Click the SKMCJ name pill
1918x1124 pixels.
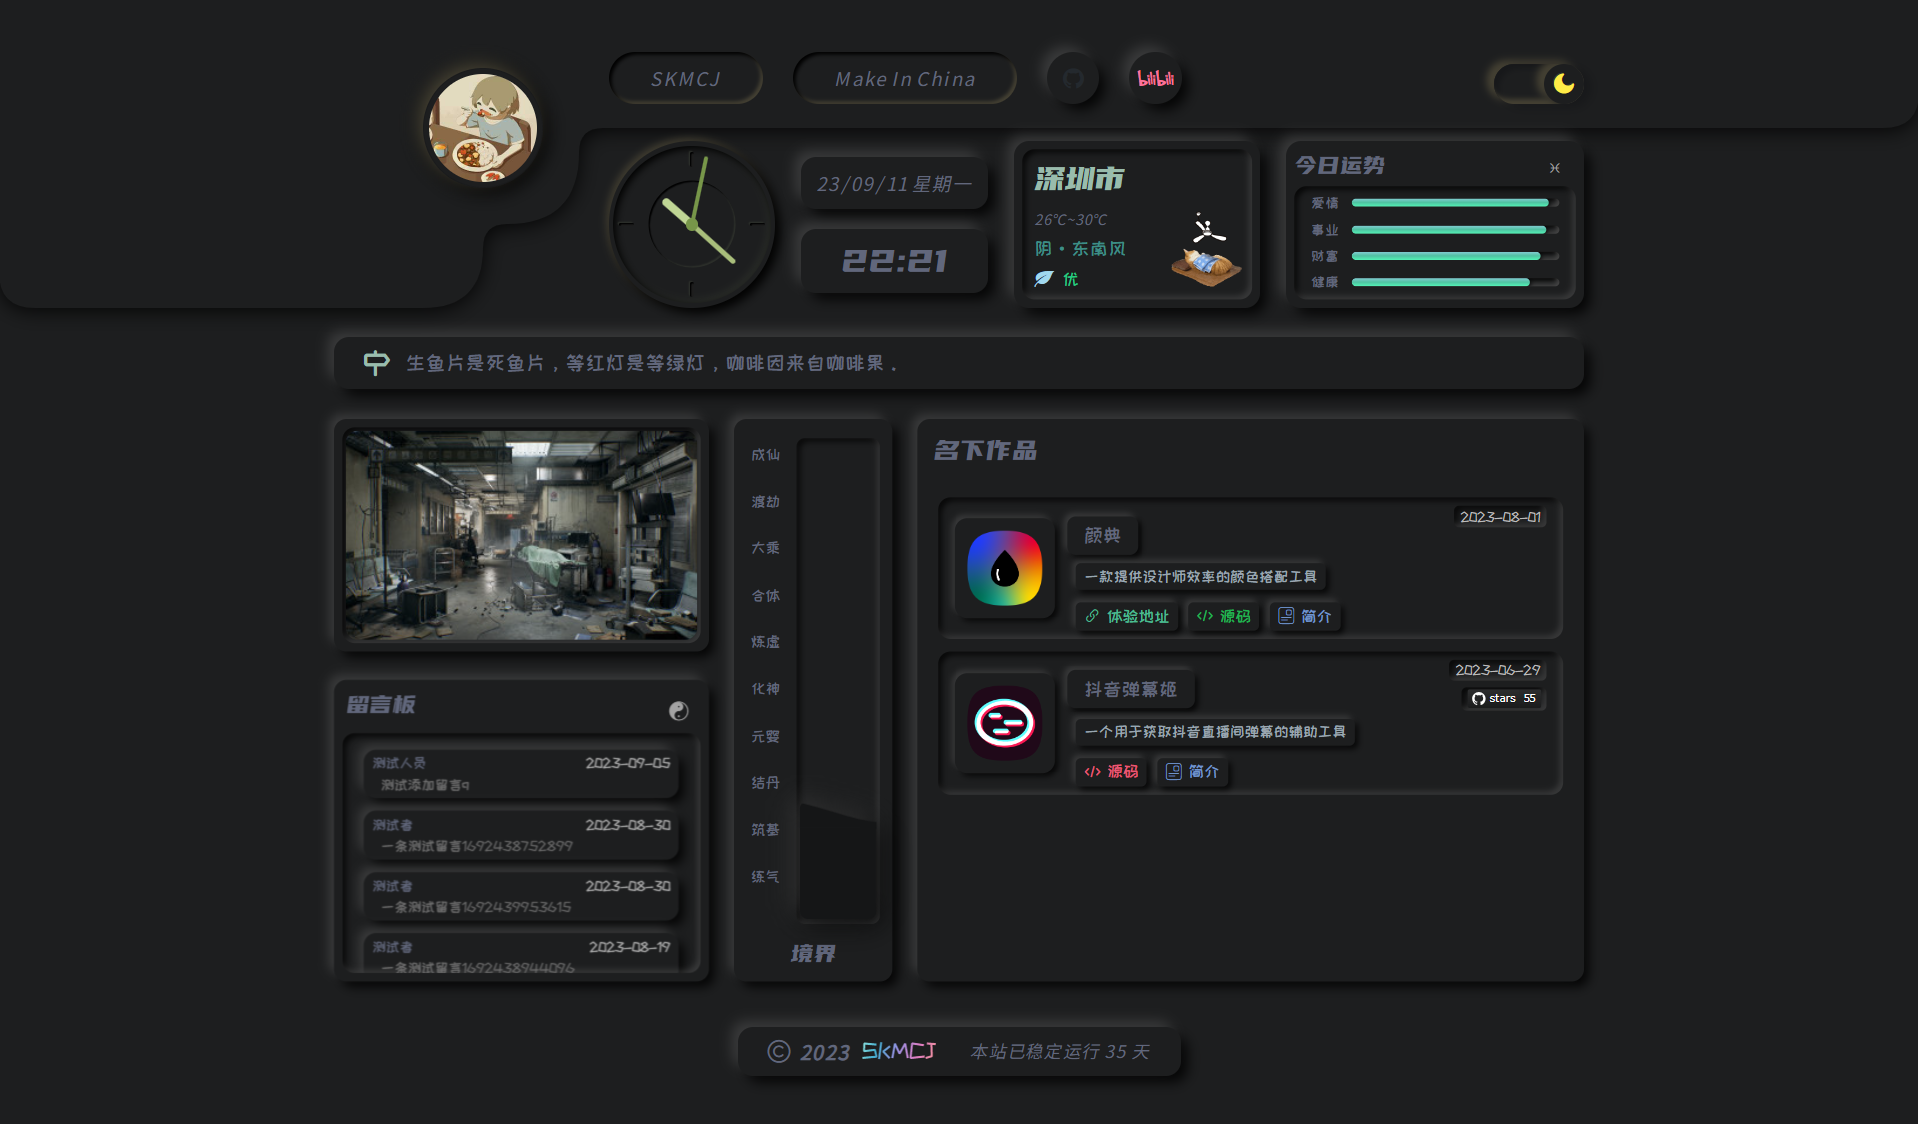686,78
